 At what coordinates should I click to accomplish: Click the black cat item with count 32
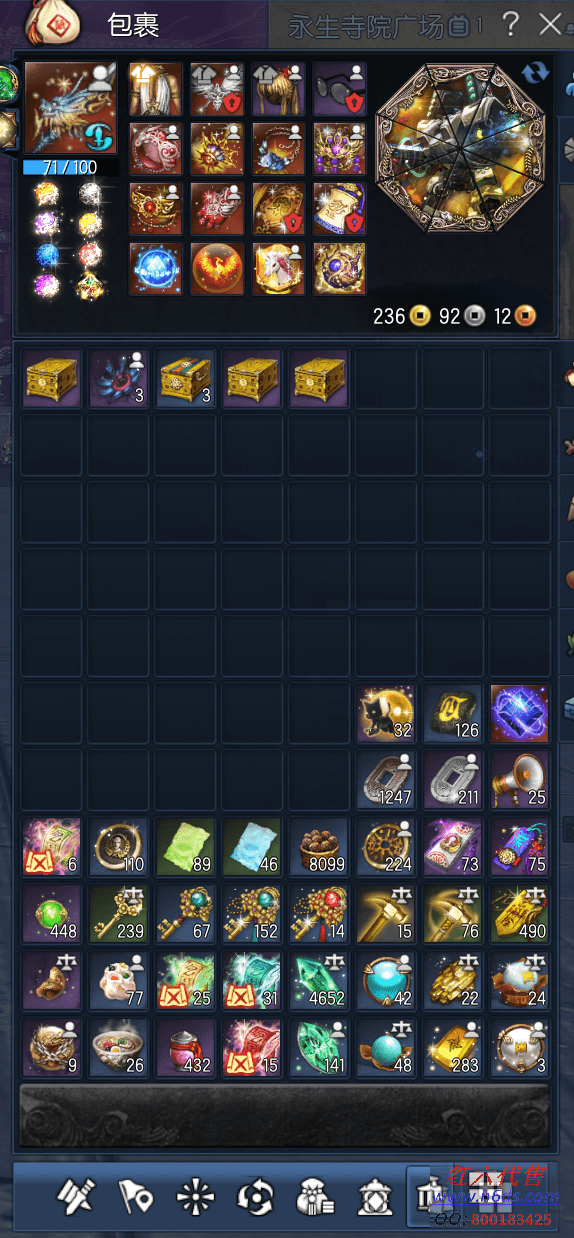(x=386, y=713)
